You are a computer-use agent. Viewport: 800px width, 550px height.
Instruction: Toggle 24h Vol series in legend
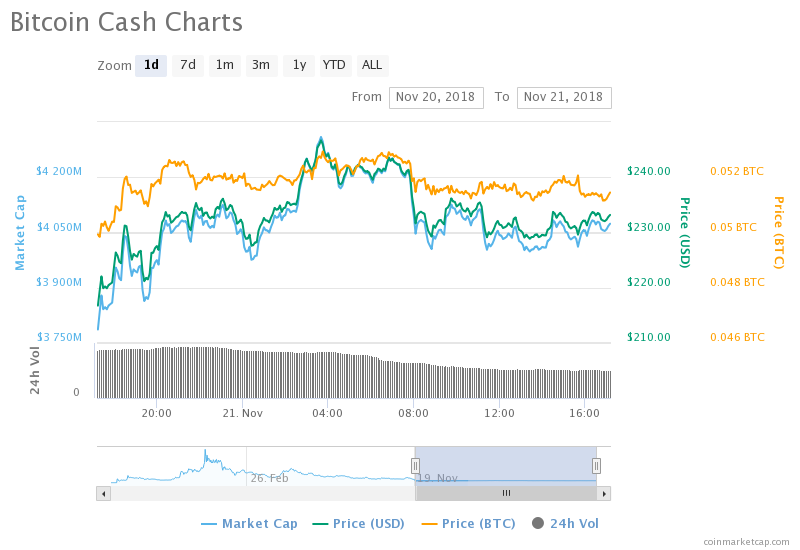tap(565, 523)
